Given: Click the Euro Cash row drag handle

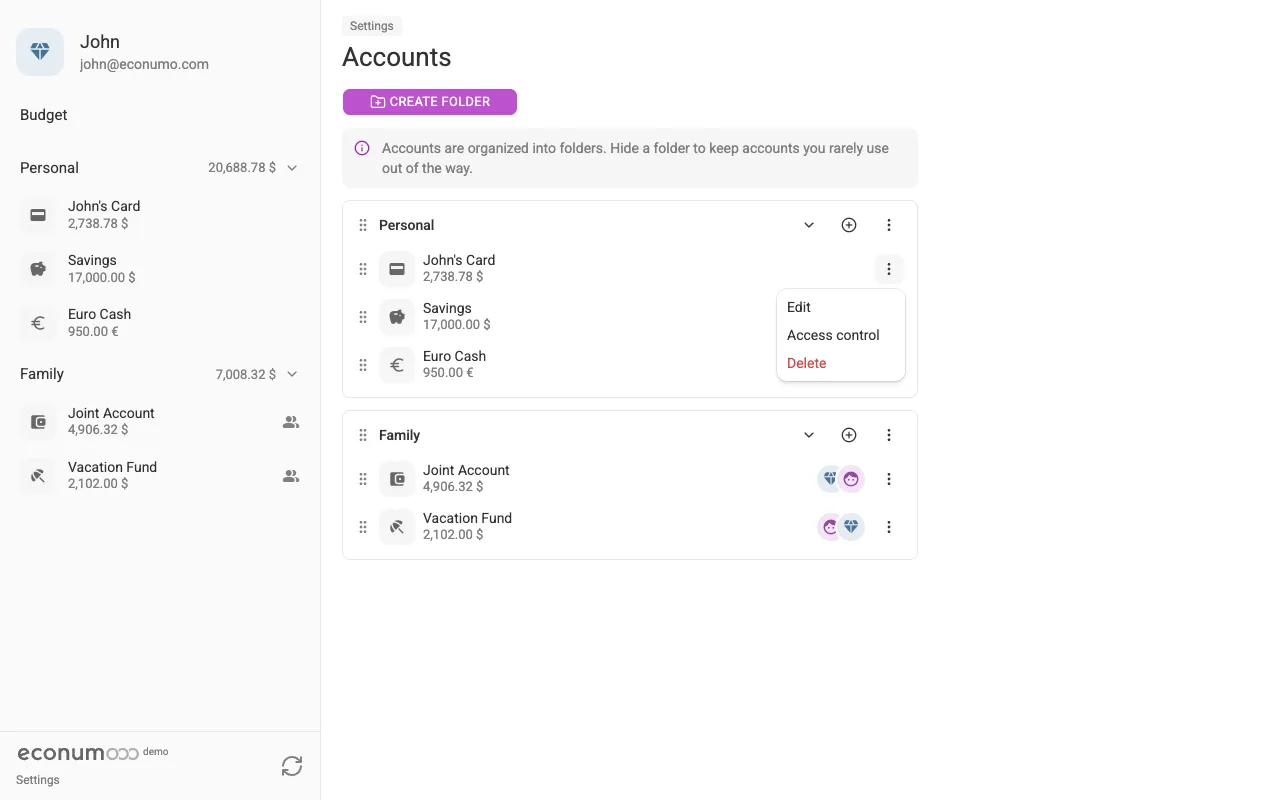Looking at the screenshot, I should [363, 365].
